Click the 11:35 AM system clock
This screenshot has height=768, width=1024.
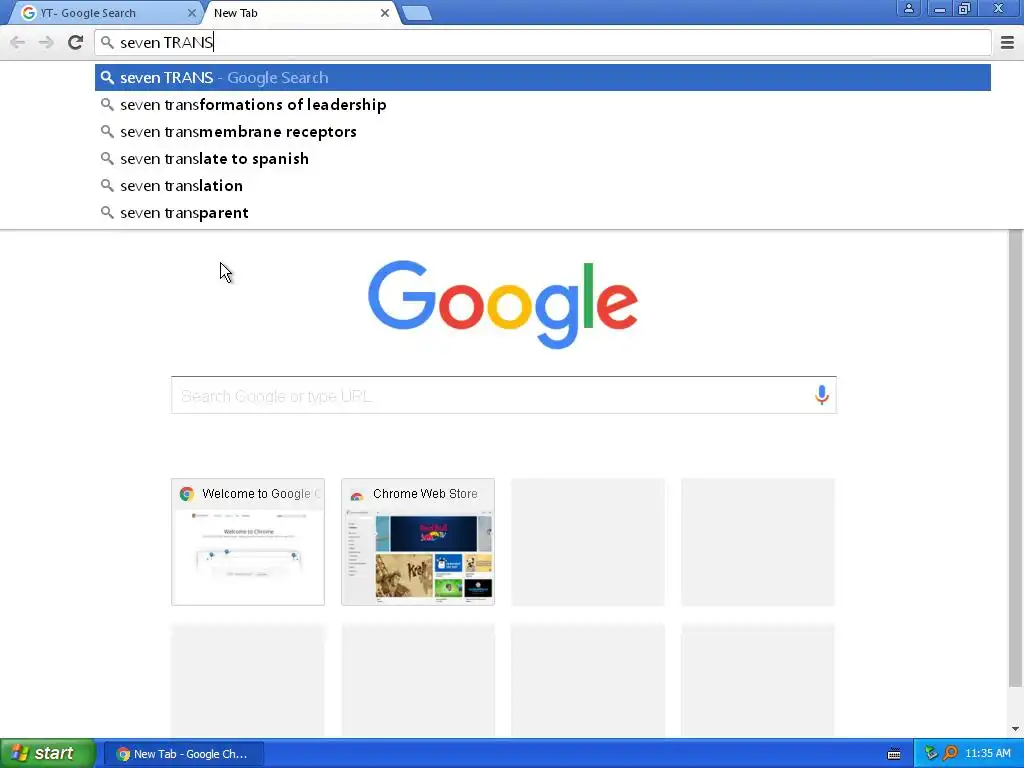click(x=987, y=754)
